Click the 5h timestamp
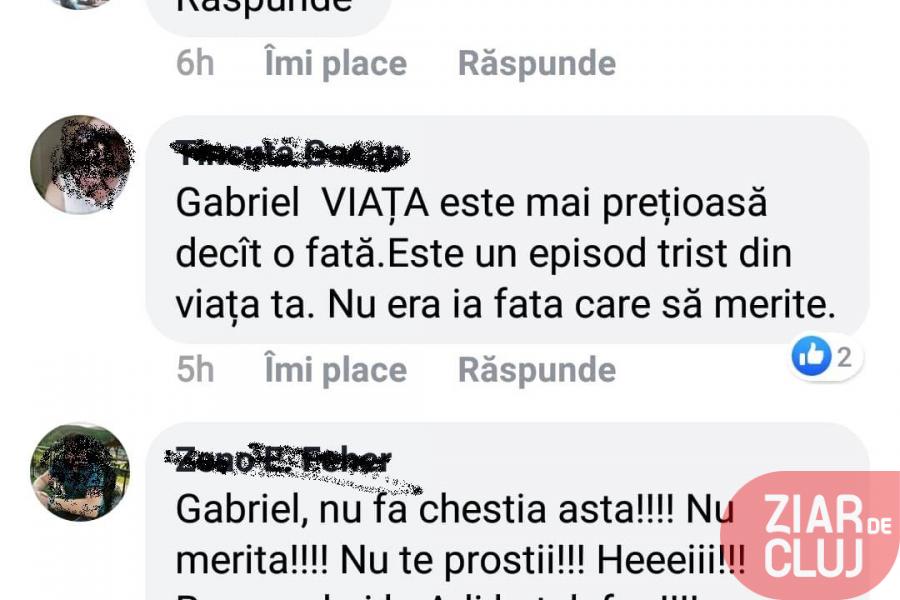 point(195,370)
